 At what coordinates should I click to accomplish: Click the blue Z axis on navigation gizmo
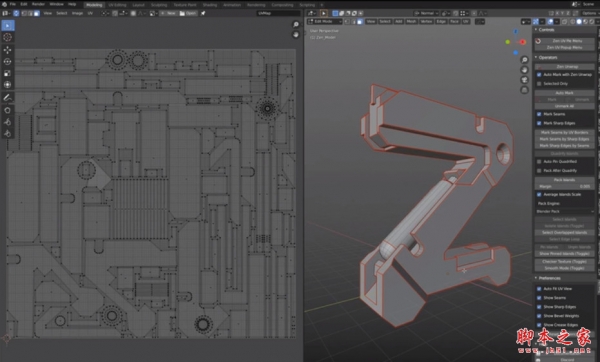pos(515,31)
